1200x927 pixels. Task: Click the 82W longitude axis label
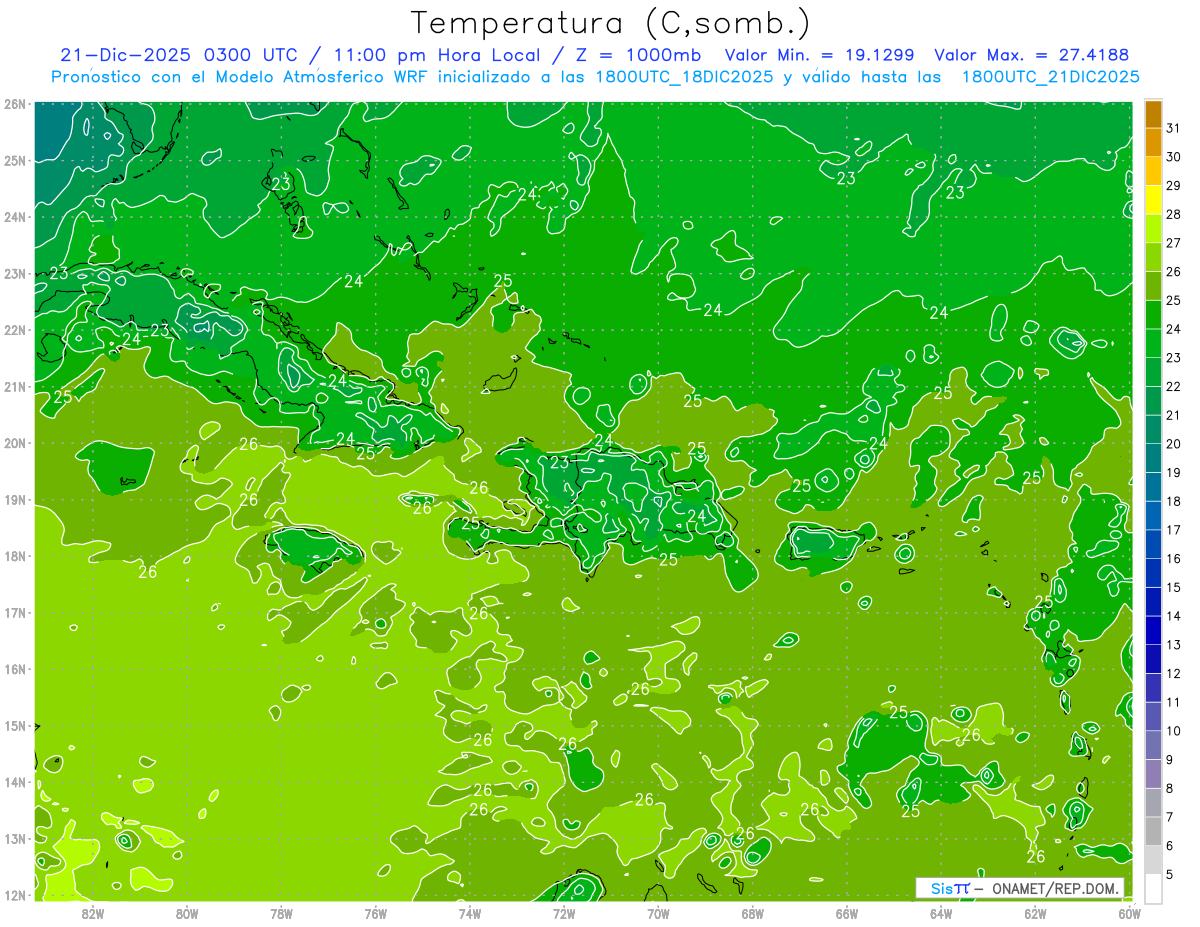coord(93,913)
